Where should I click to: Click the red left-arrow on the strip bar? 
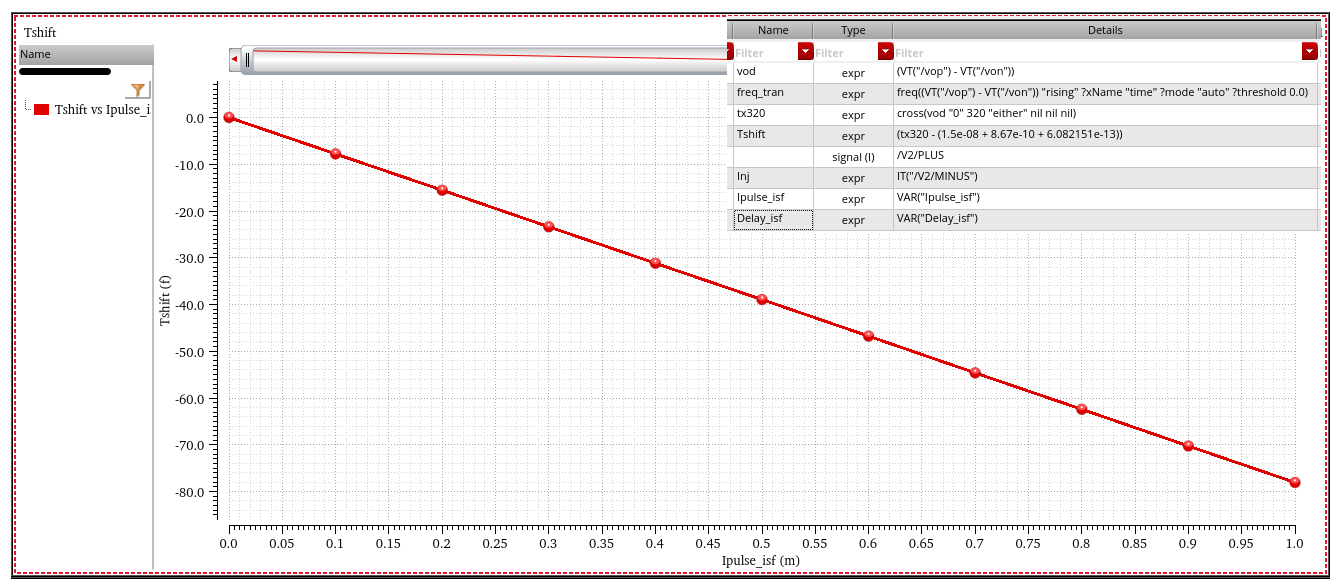point(234,61)
